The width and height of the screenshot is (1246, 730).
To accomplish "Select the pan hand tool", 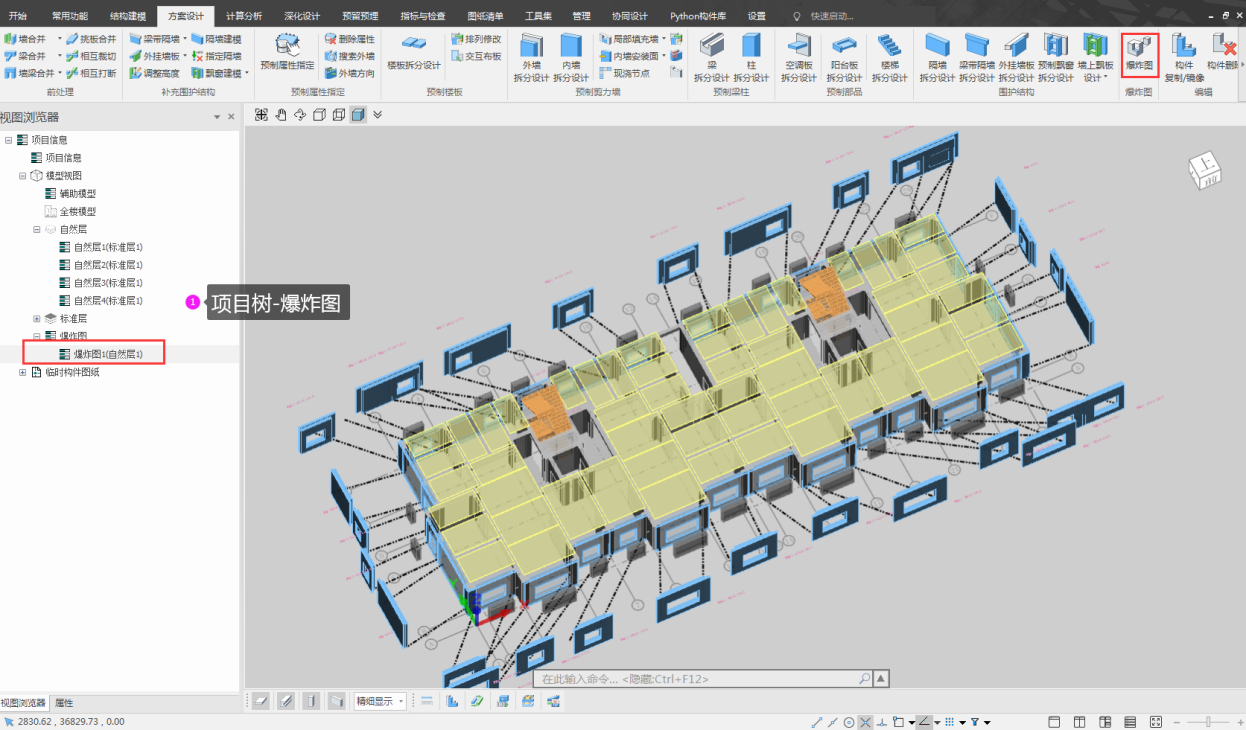I will pyautogui.click(x=280, y=115).
